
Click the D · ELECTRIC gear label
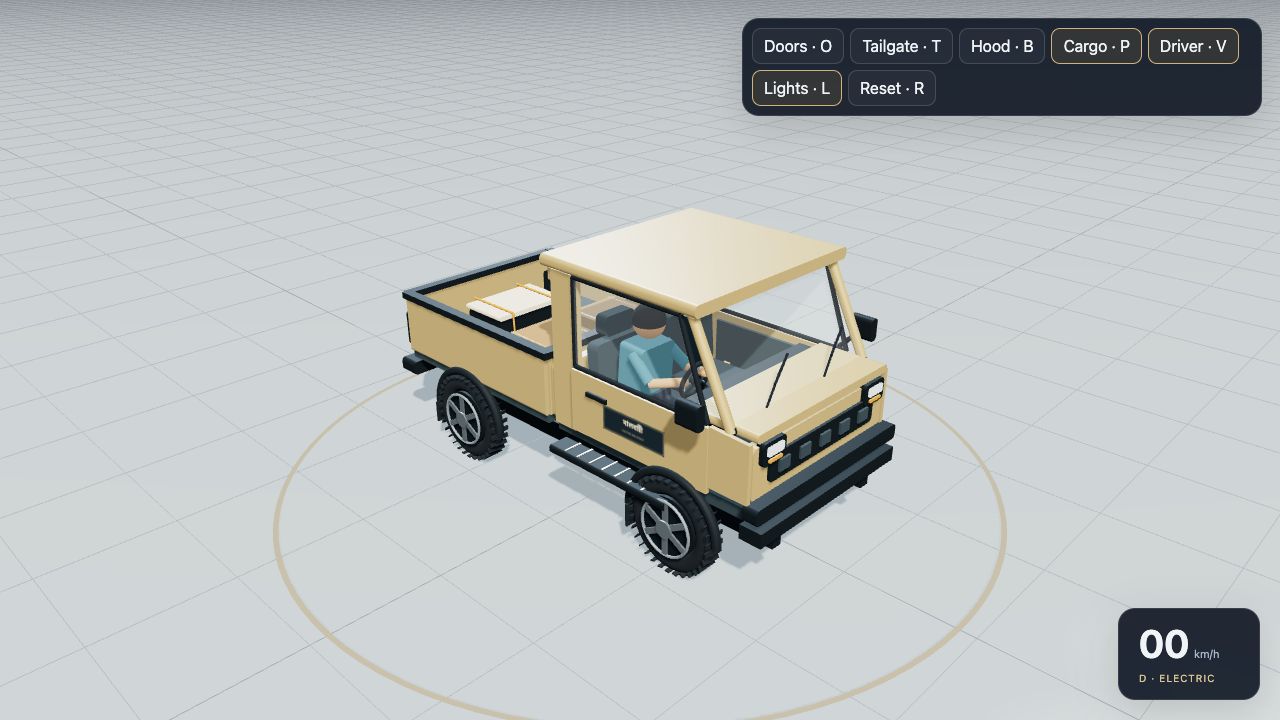coord(1177,678)
